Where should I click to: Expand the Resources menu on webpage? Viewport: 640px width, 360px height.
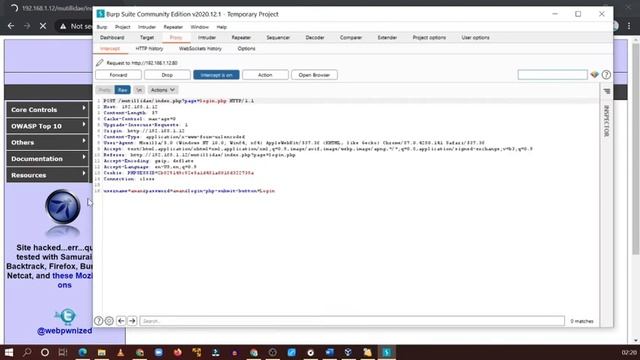pyautogui.click(x=47, y=175)
